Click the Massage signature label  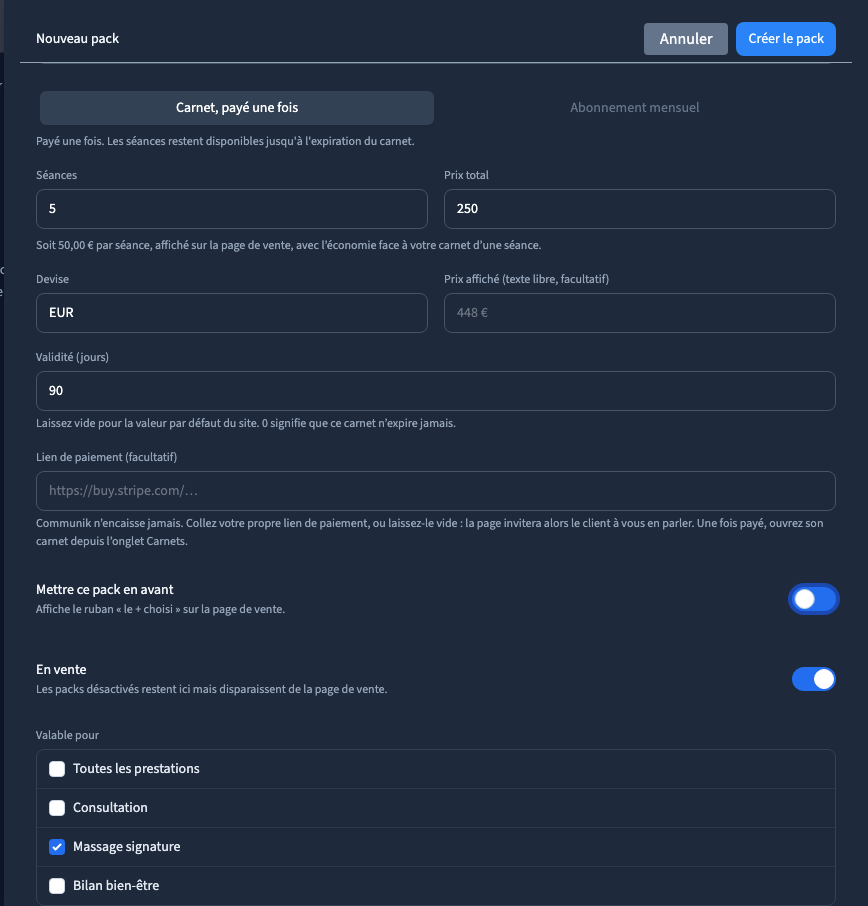pyautogui.click(x=127, y=846)
